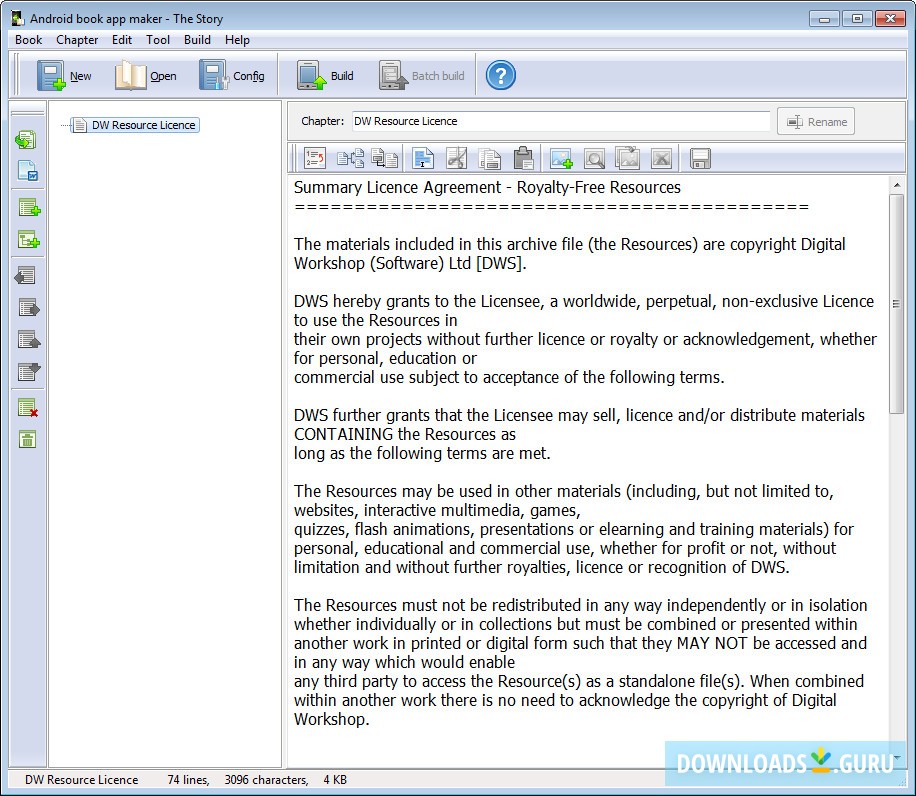Screen dimensions: 916x796
Task: Click the numbered list reorder icon in editor toolbar
Action: pos(315,158)
